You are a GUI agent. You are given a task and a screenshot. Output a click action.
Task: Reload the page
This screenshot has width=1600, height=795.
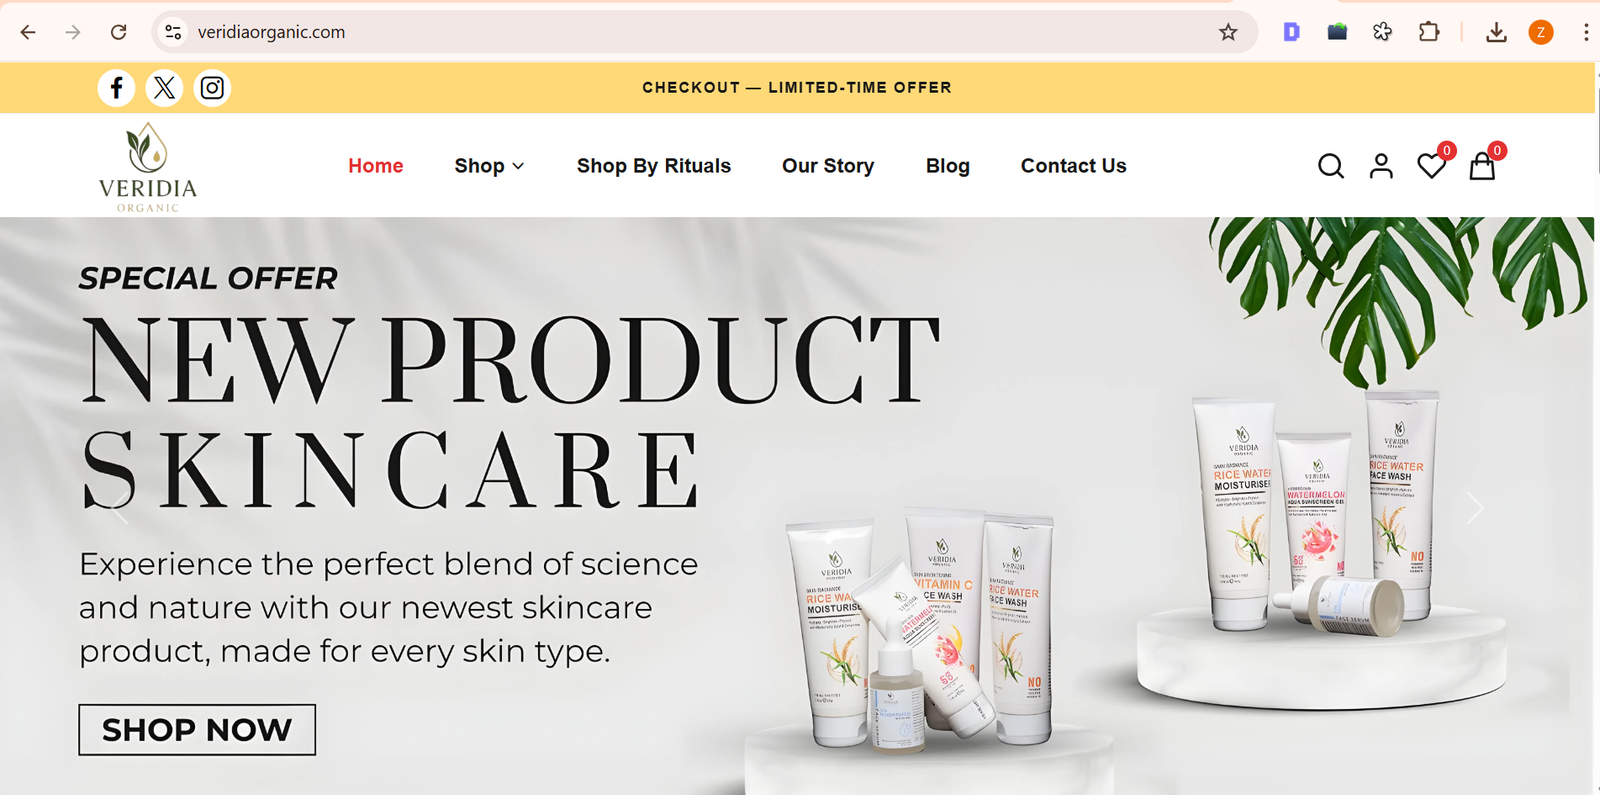click(118, 32)
